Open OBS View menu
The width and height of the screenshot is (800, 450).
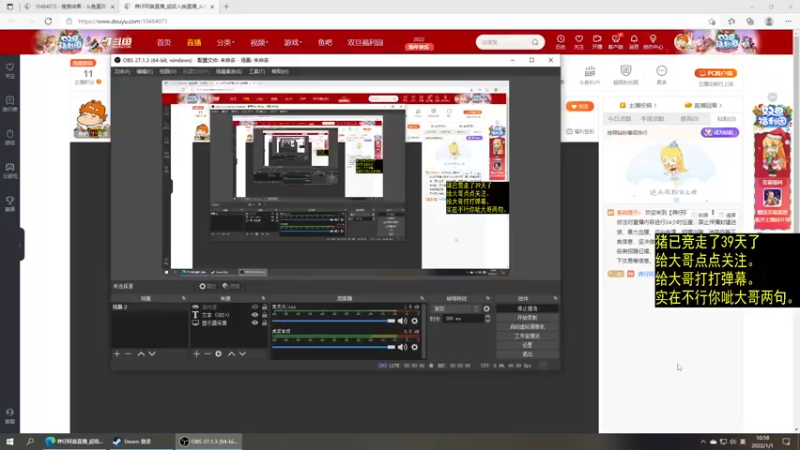[x=167, y=72]
